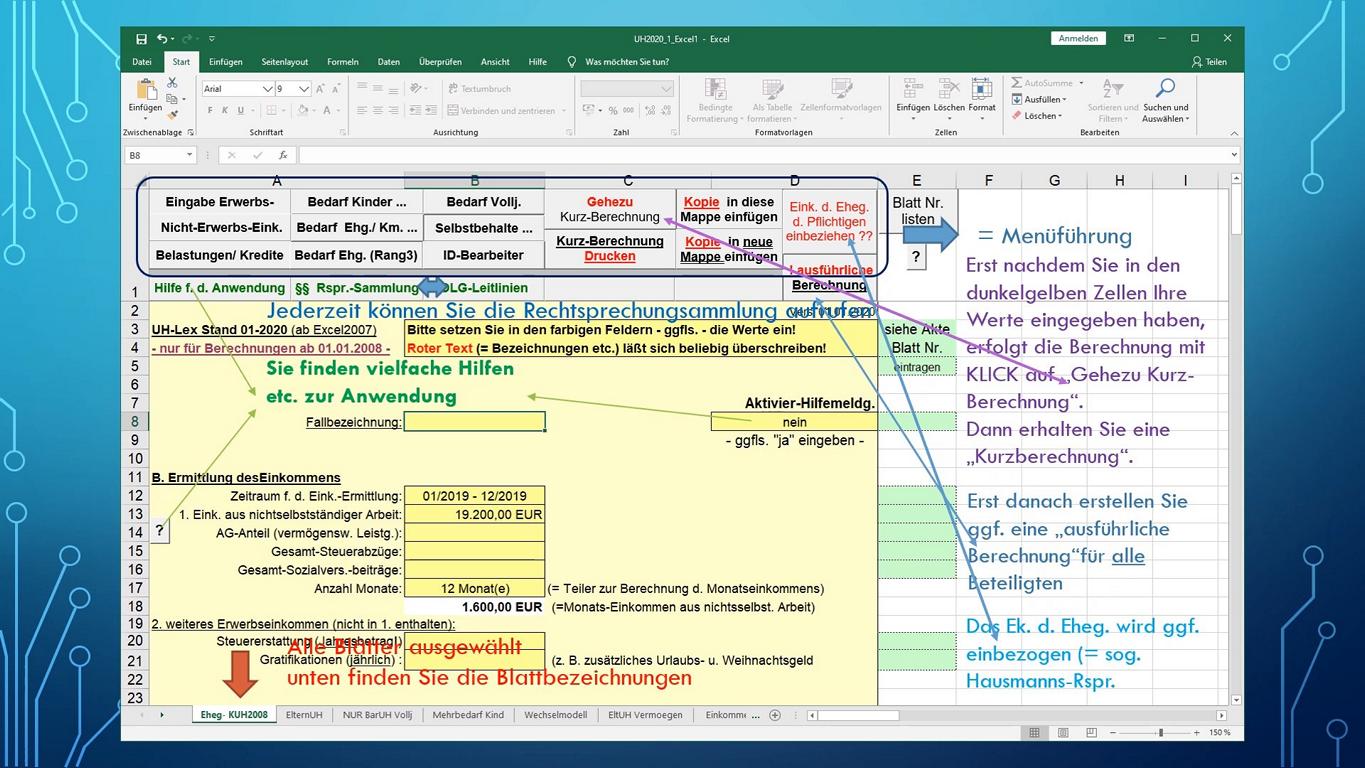The width and height of the screenshot is (1365, 768).
Task: Copy selection using the Kopieren icon
Action: 172,99
